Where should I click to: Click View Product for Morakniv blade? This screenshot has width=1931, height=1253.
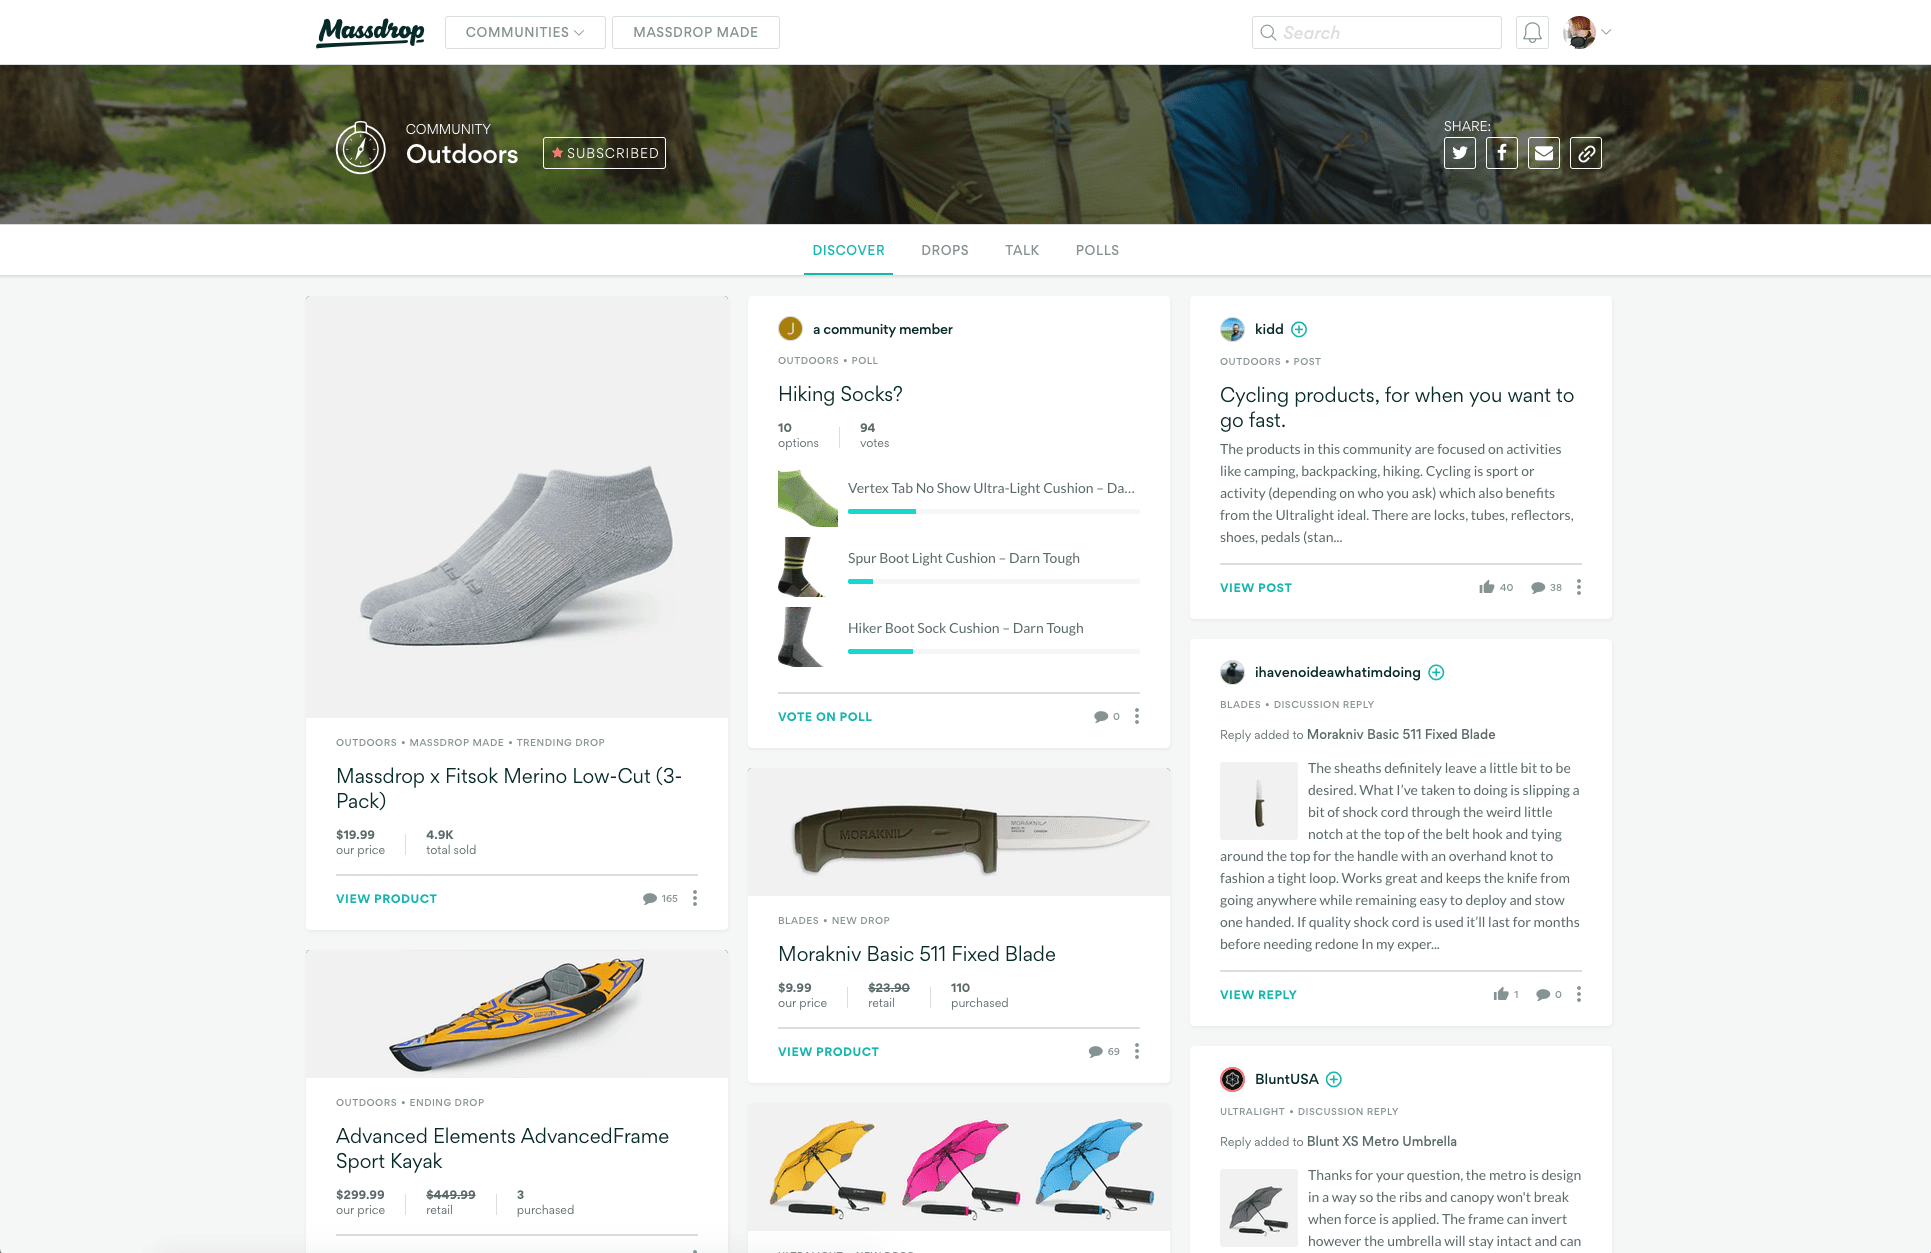pos(828,1051)
